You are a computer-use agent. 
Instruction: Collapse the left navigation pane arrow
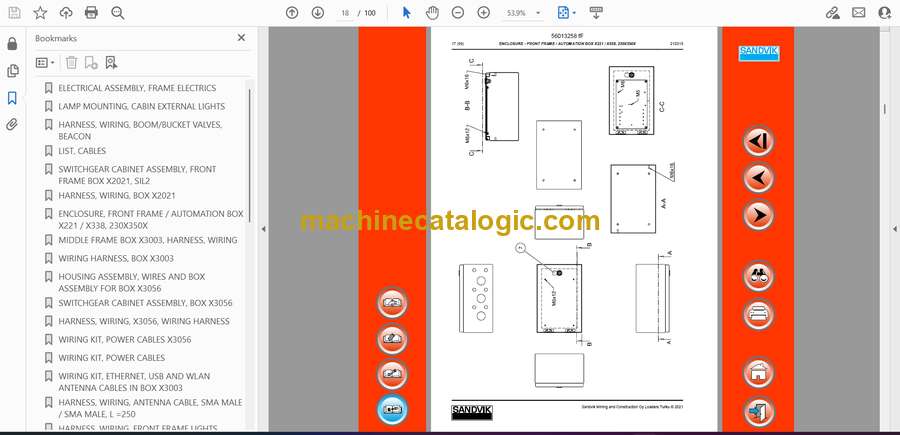point(263,229)
